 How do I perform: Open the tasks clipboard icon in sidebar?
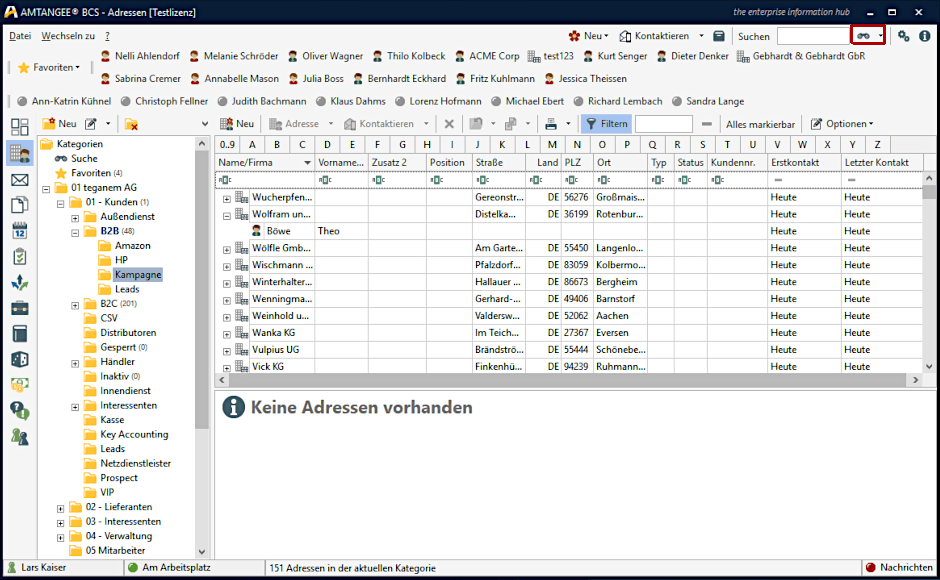[19, 257]
